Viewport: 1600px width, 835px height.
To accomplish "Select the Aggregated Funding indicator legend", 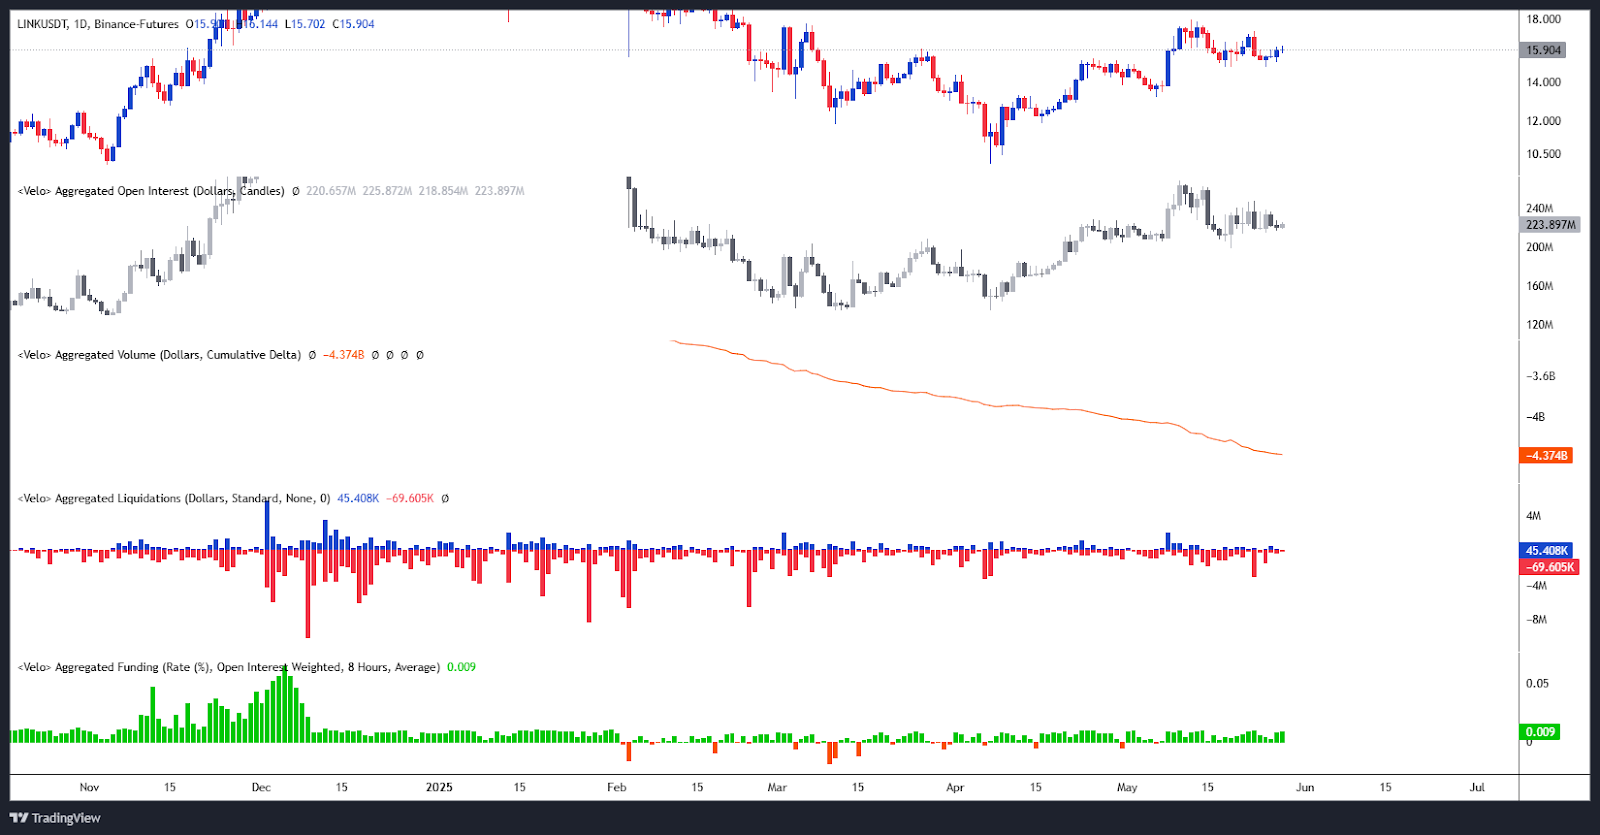I will [x=228, y=667].
